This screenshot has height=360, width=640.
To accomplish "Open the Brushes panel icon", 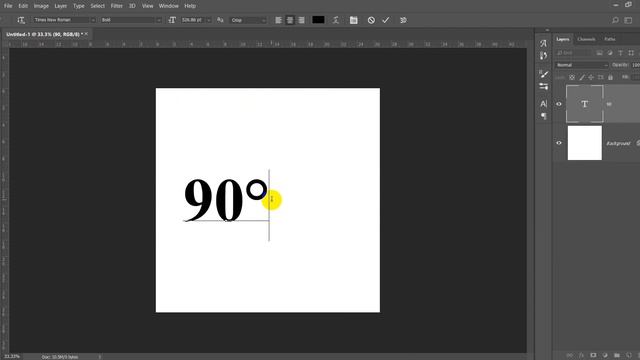I will [x=543, y=74].
